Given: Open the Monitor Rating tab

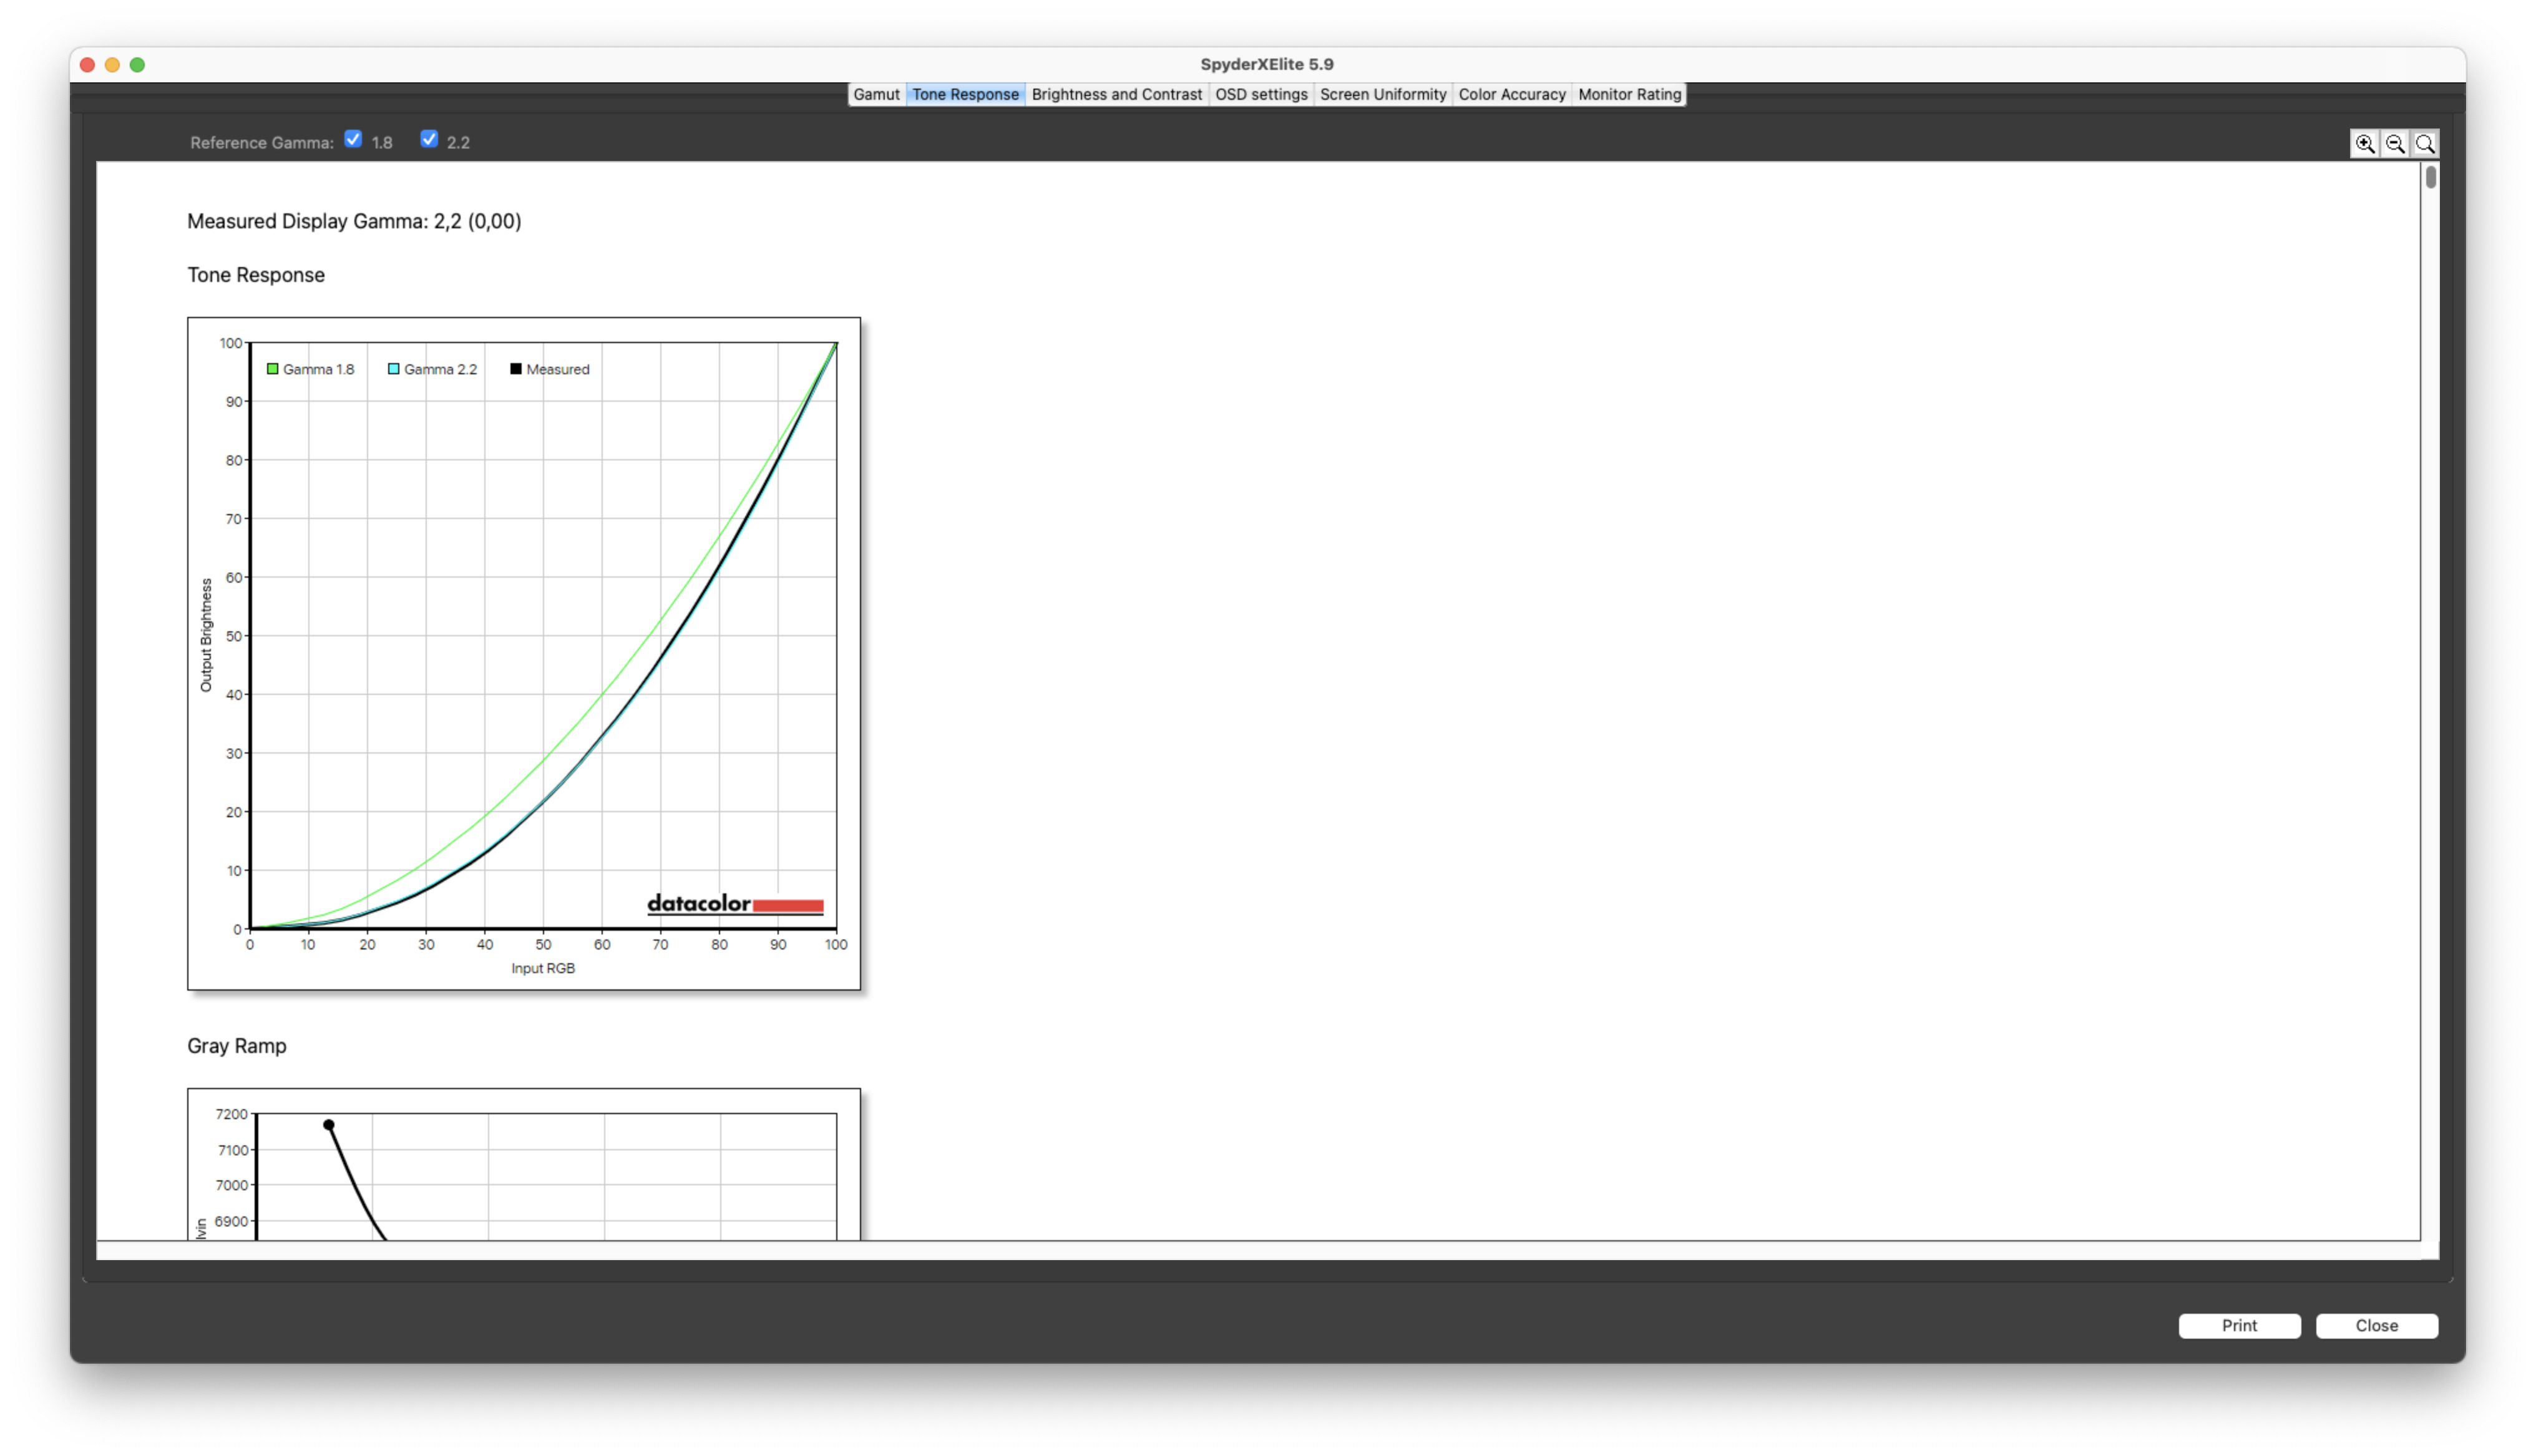Looking at the screenshot, I should tap(1629, 94).
